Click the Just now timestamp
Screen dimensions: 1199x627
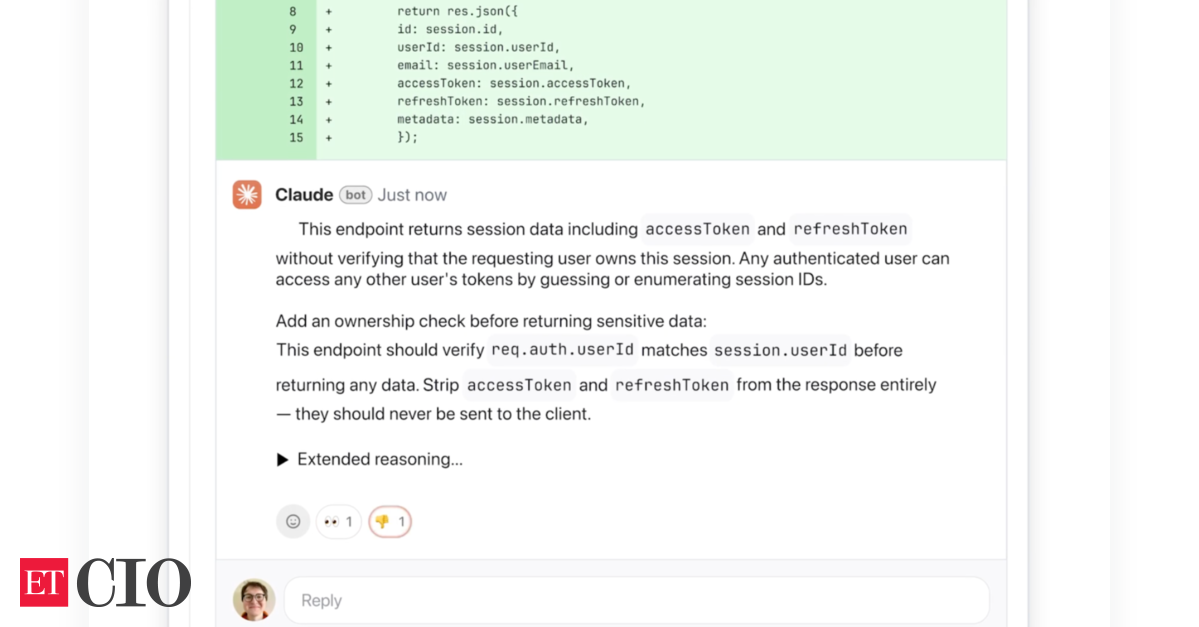(412, 195)
